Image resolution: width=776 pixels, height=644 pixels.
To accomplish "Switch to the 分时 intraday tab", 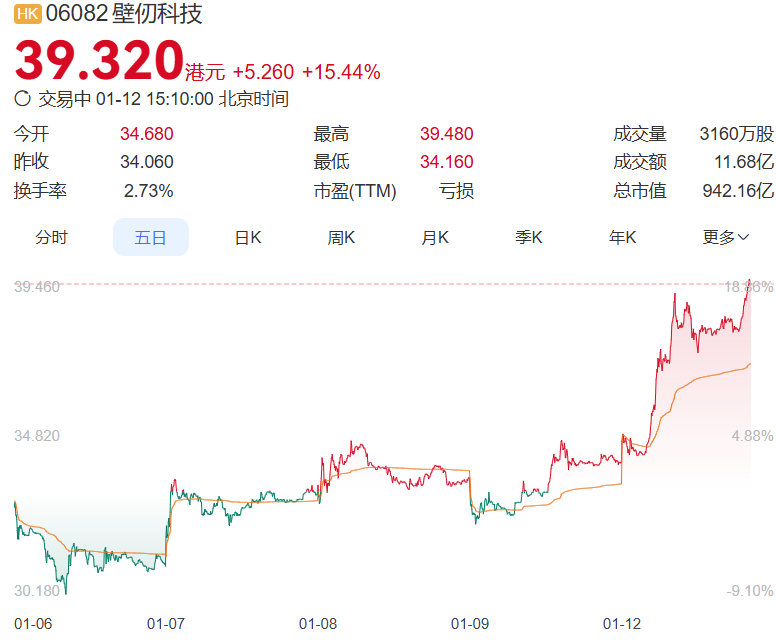I will pos(52,237).
